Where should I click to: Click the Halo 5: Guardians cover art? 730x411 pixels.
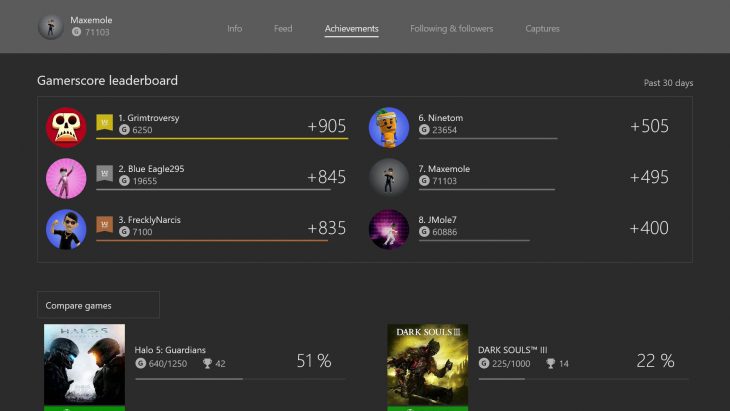tap(85, 364)
